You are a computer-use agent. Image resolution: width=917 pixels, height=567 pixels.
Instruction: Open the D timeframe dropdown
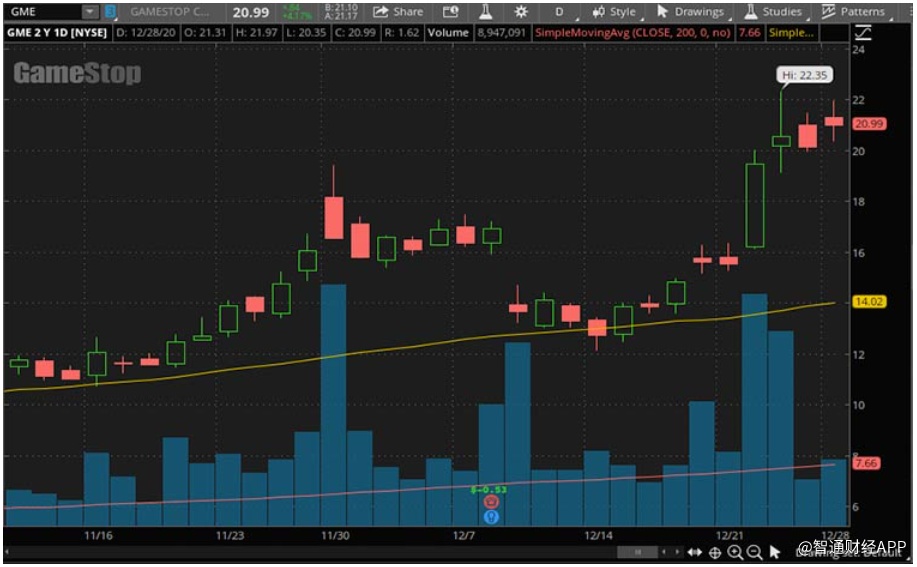tap(560, 12)
